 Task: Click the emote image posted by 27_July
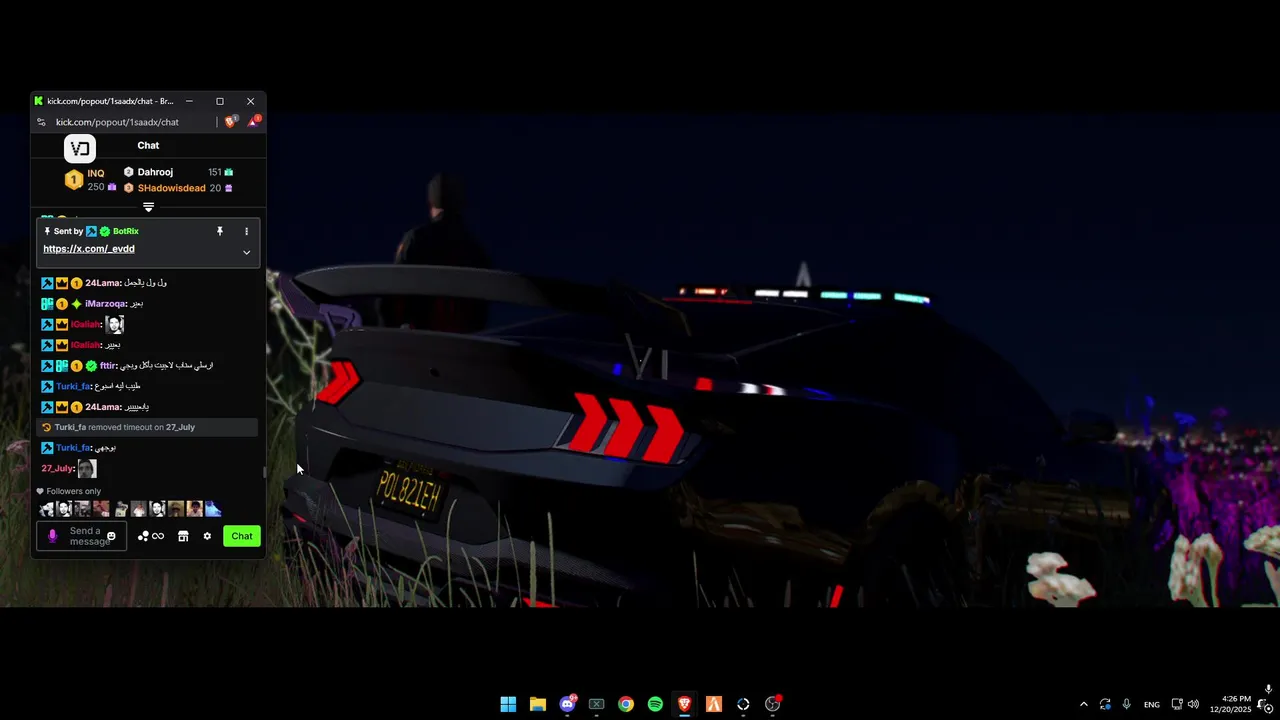pos(87,468)
